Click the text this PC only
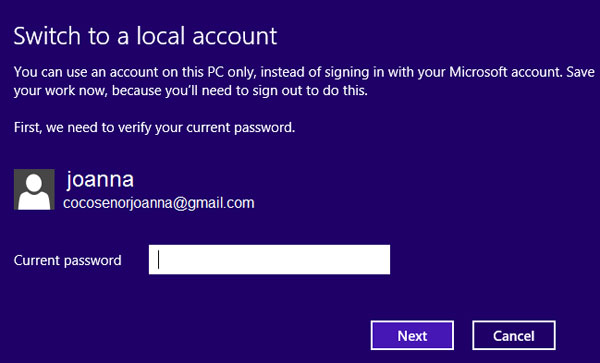600x363 pixels. pos(219,72)
